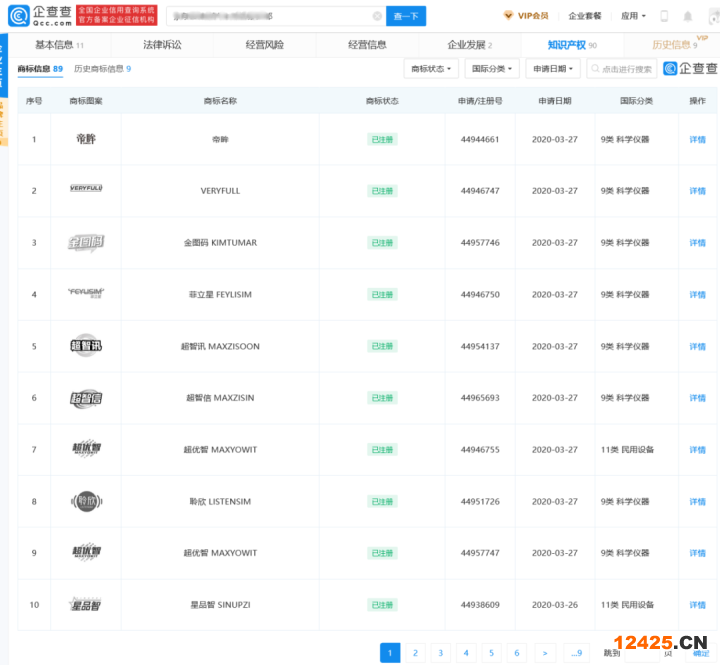Open 聆欣 LISTENSIM trademark logo image
The height and width of the screenshot is (665, 720).
pyautogui.click(x=86, y=502)
